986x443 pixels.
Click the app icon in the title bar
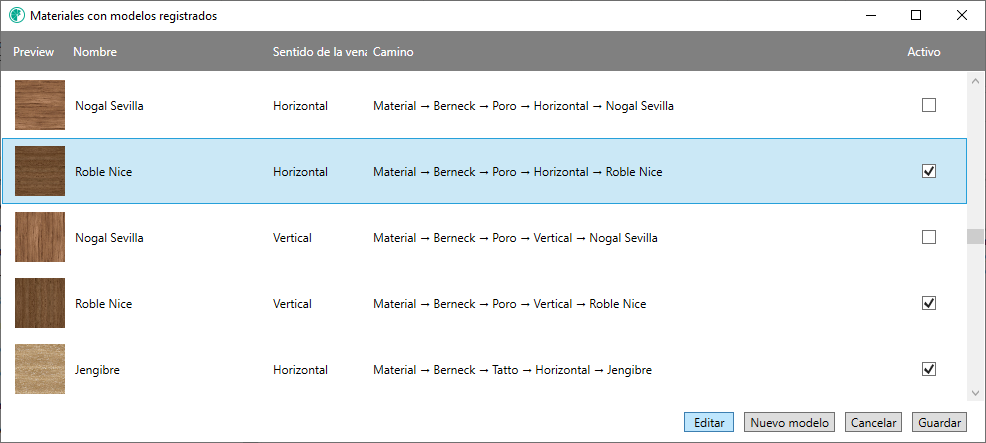pyautogui.click(x=17, y=16)
